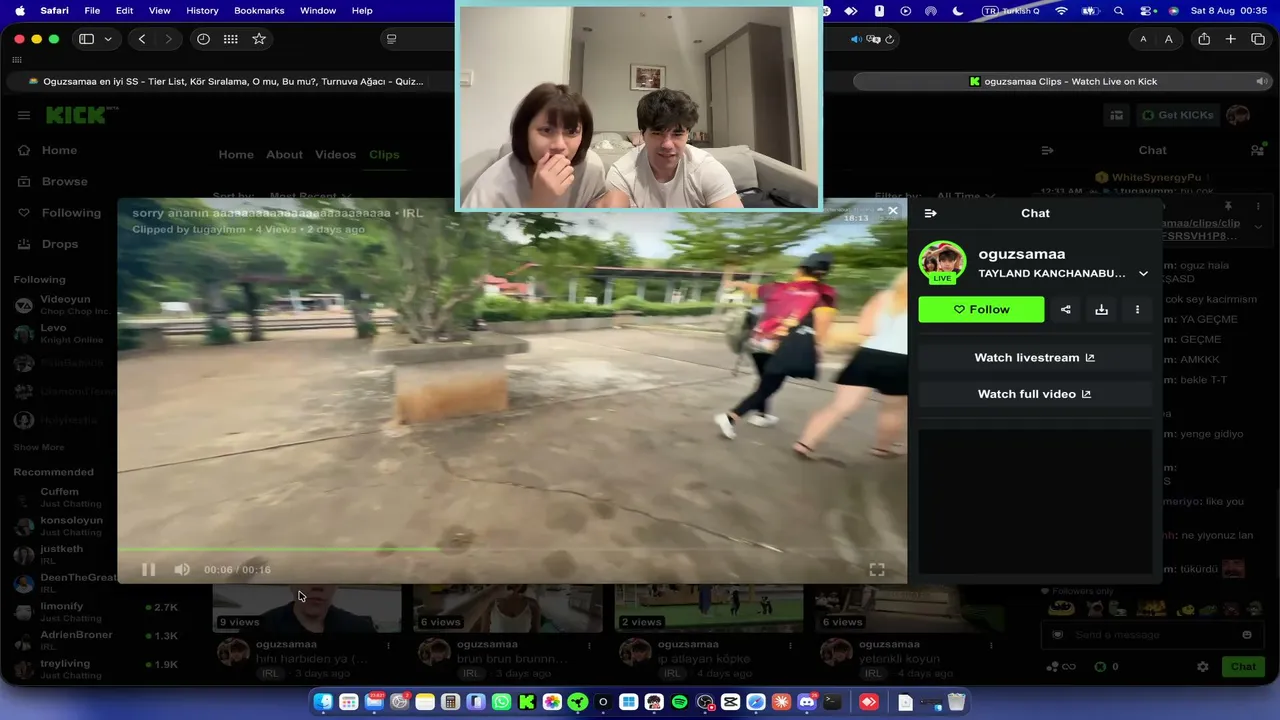Click the green Chat send button
1280x720 pixels.
coord(1243,666)
